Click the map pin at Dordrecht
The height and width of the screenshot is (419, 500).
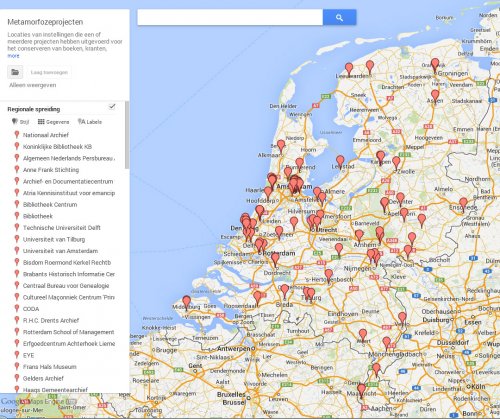[x=275, y=259]
